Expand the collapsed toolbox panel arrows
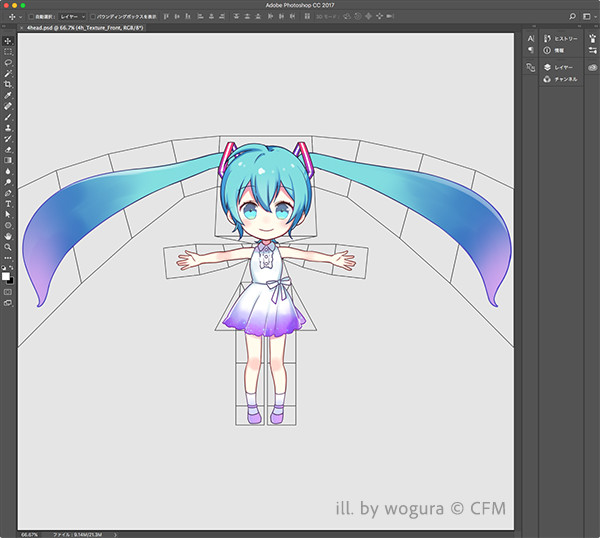This screenshot has height=538, width=600. point(4,26)
